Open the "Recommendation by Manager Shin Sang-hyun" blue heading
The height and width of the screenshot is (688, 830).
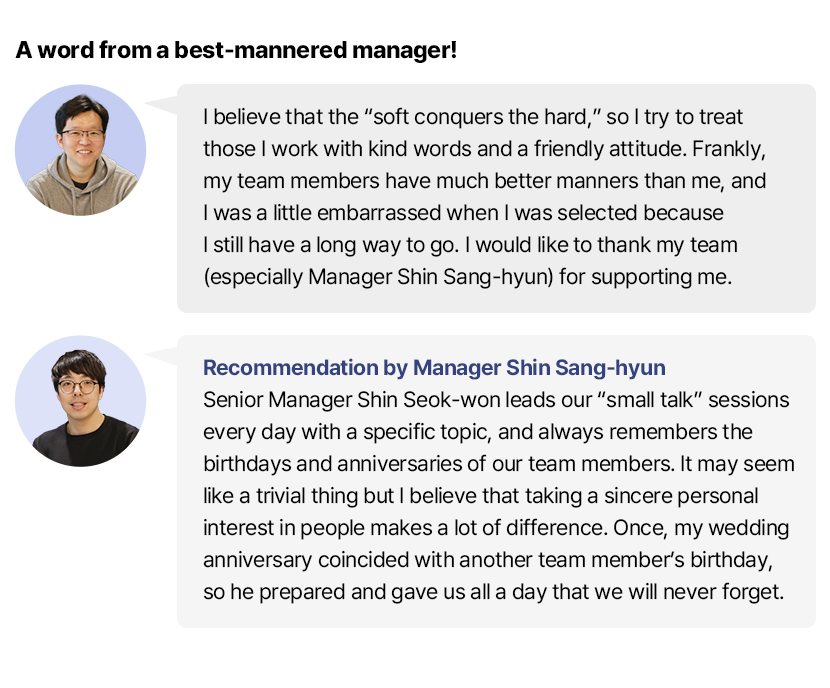pyautogui.click(x=434, y=368)
